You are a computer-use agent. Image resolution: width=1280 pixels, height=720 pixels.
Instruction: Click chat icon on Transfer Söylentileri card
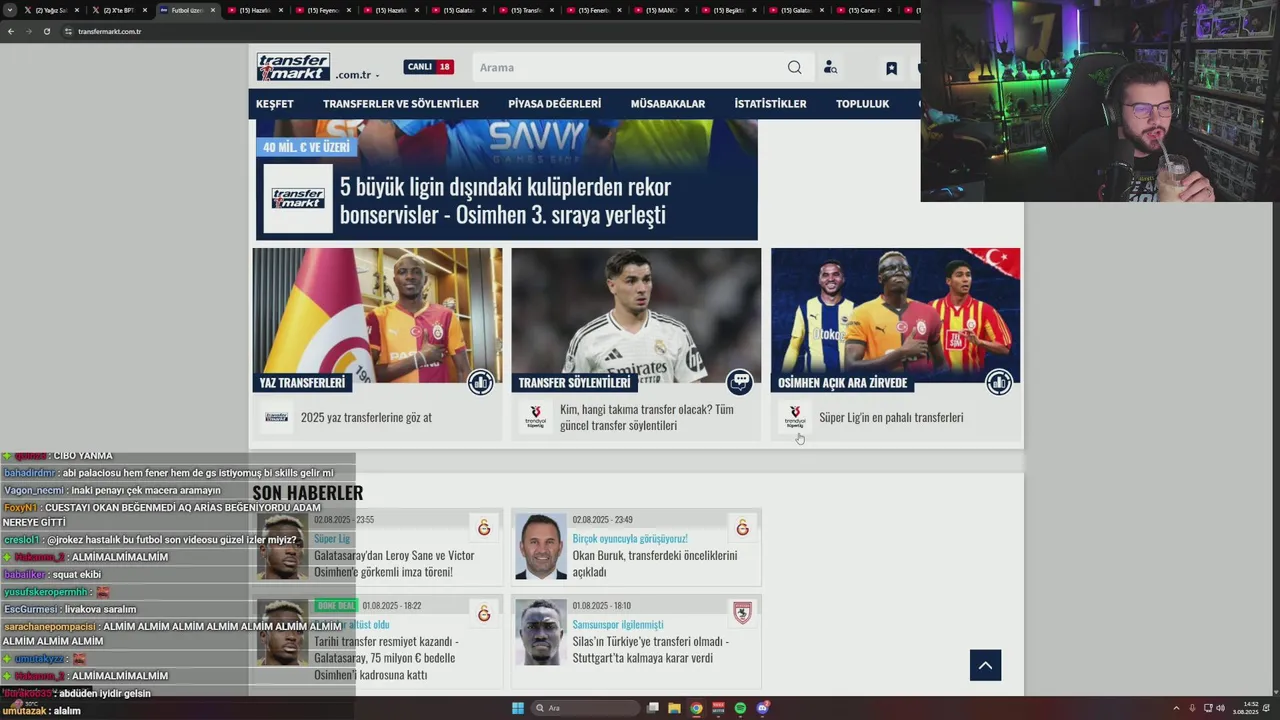[x=740, y=382]
